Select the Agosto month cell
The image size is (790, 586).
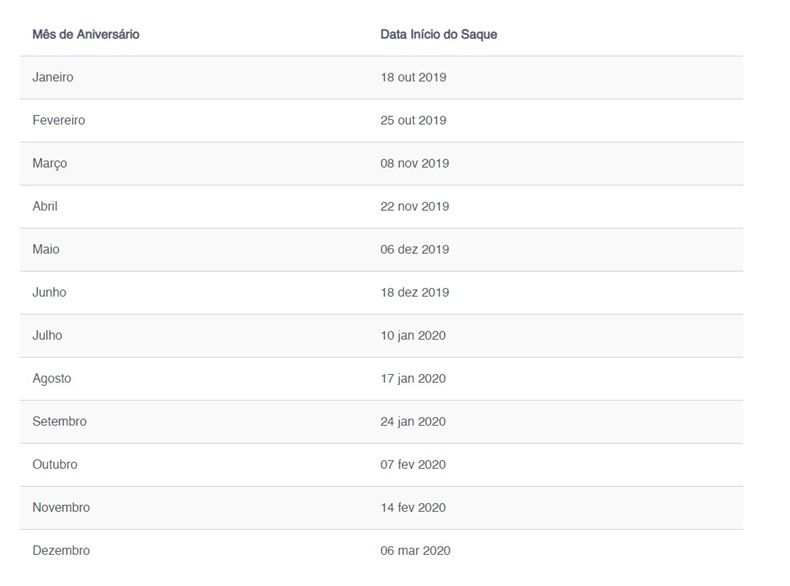tap(52, 378)
